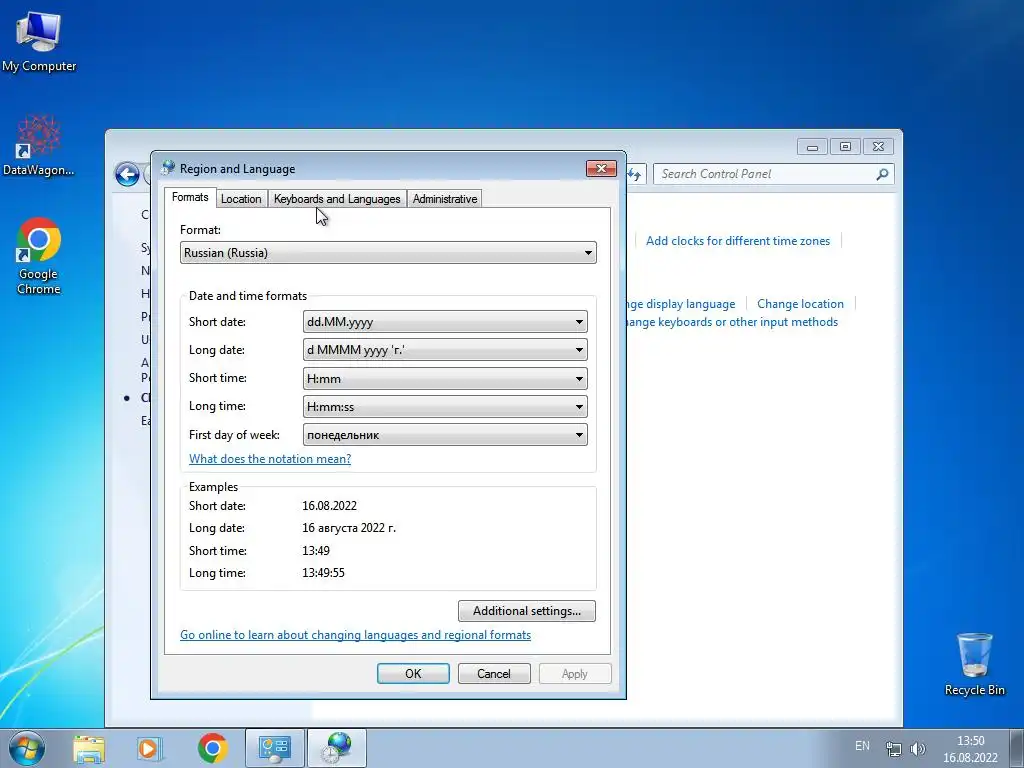
Task: Open the Windows Start menu
Action: (27, 748)
